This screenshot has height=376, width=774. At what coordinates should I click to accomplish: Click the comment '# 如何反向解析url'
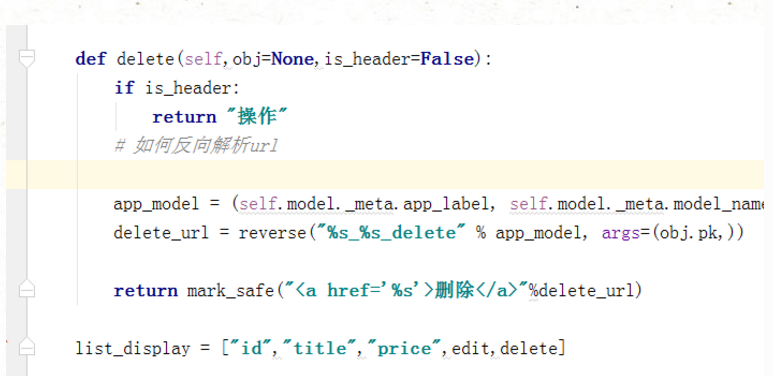coord(196,146)
